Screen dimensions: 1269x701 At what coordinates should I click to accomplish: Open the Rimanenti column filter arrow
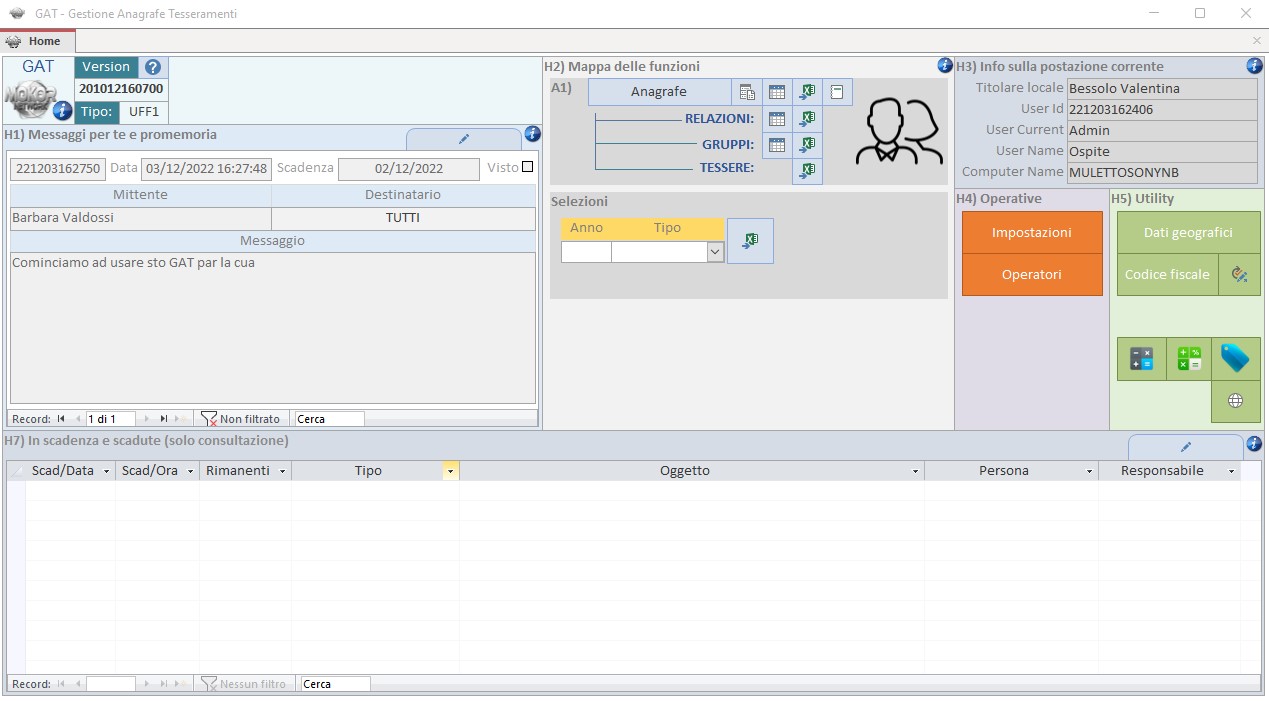(282, 471)
